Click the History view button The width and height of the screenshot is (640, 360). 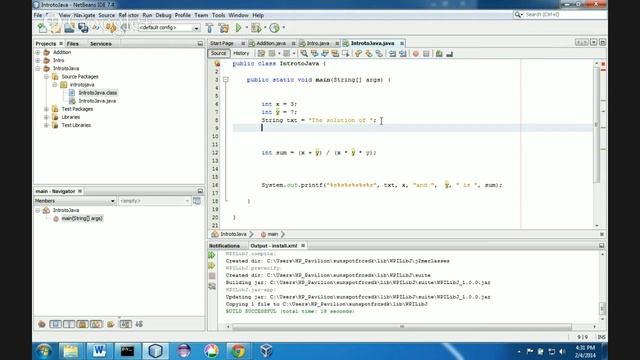(x=241, y=53)
